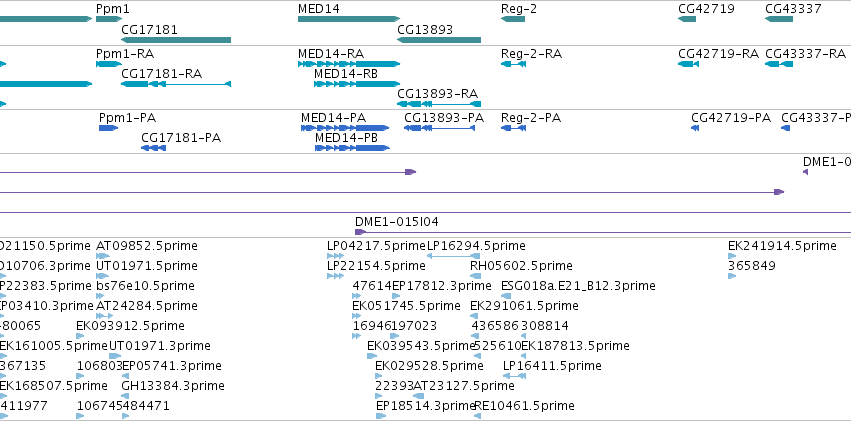Select the MED14-RA transcript glyph

coord(349,64)
